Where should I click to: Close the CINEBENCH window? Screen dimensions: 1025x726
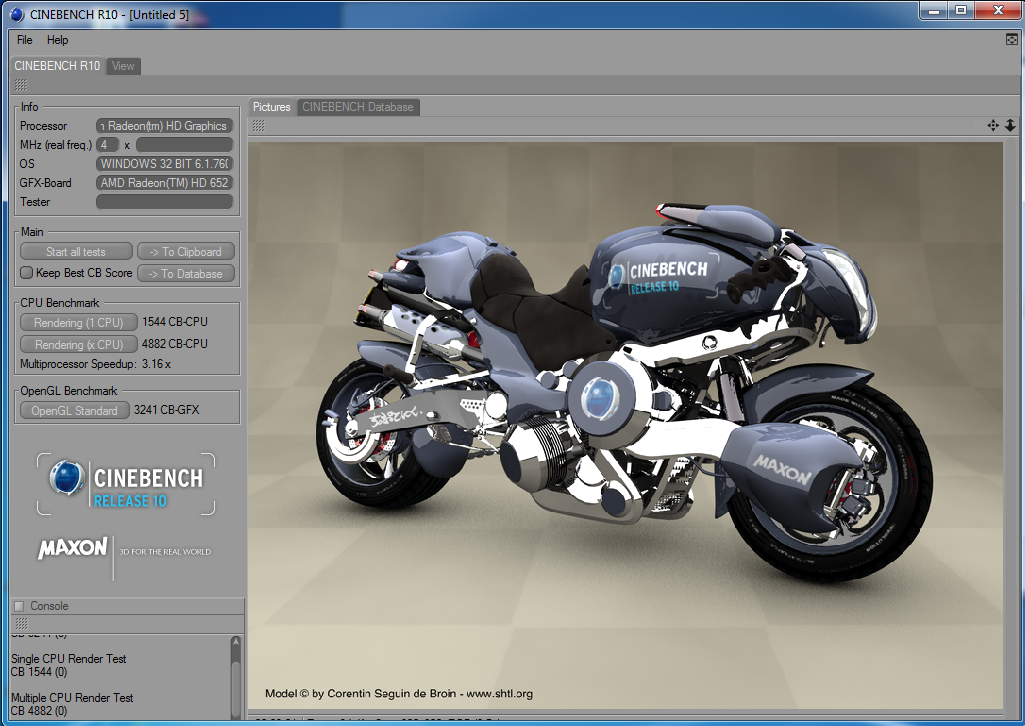[998, 10]
